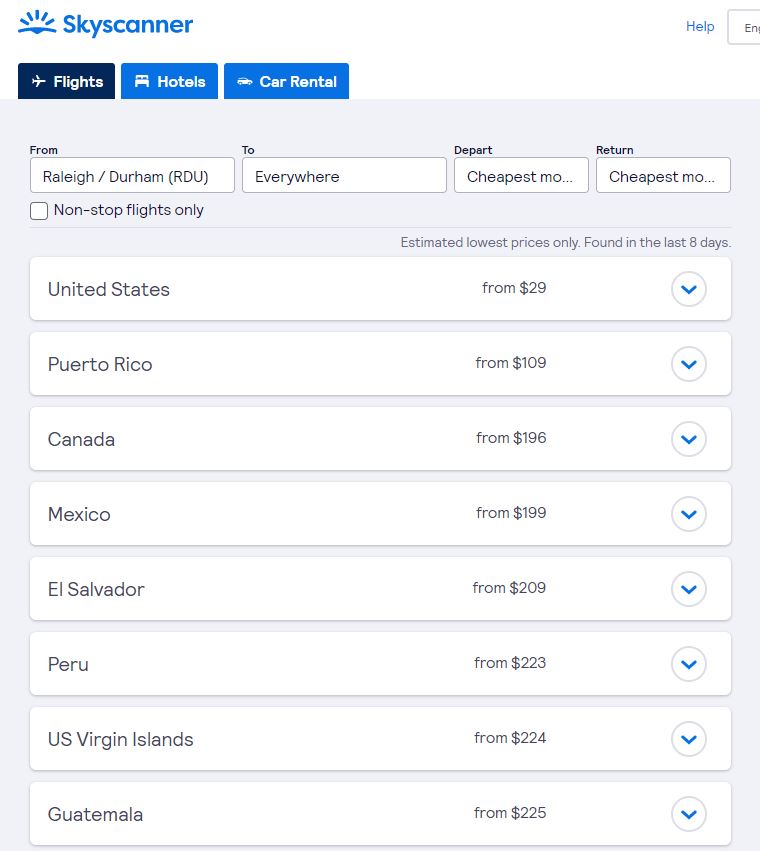Expand the Canada row chevron
This screenshot has height=851, width=760.
(x=688, y=439)
